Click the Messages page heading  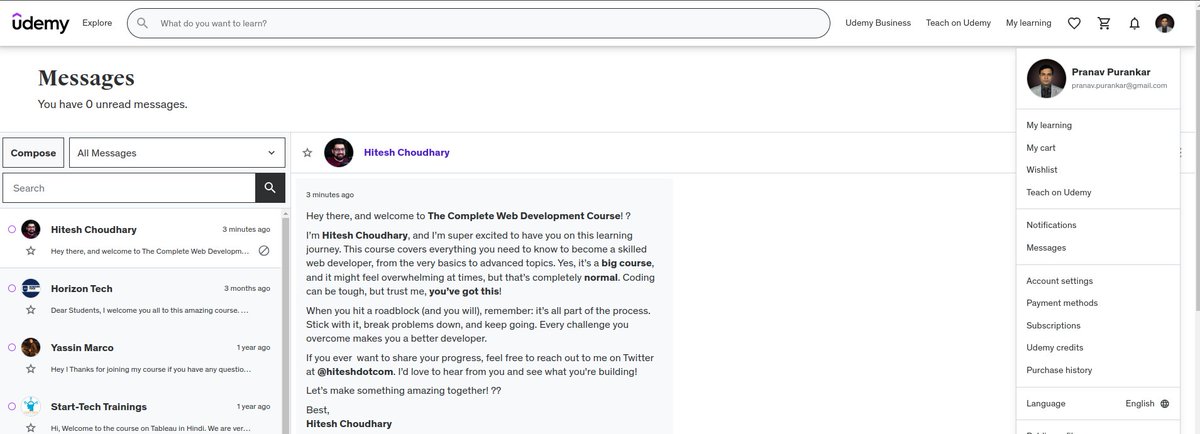pyautogui.click(x=86, y=79)
